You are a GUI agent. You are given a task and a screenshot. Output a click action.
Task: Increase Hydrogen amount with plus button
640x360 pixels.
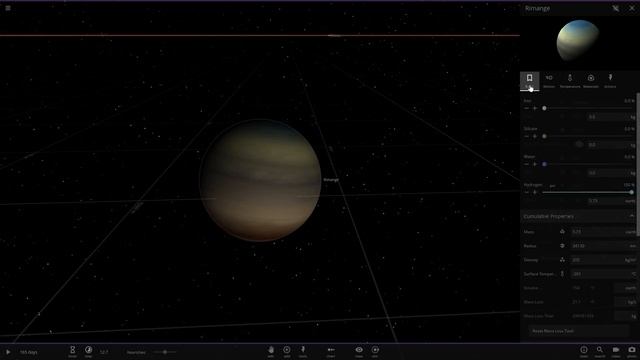[535, 192]
